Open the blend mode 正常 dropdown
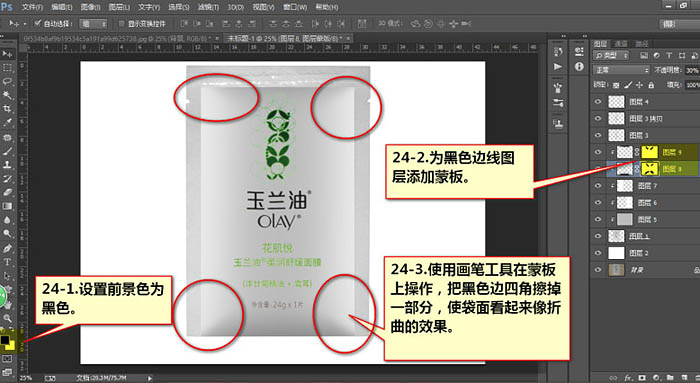This screenshot has width=700, height=383. pos(621,70)
